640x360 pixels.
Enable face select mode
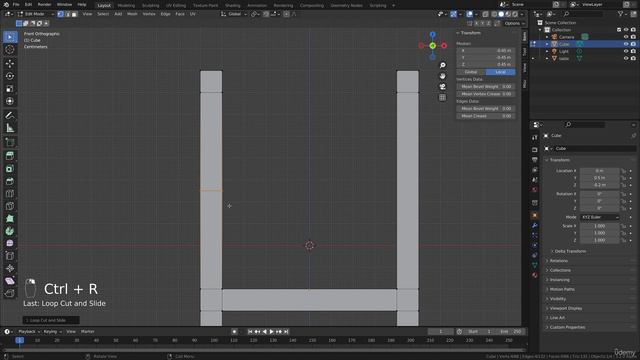tap(74, 14)
